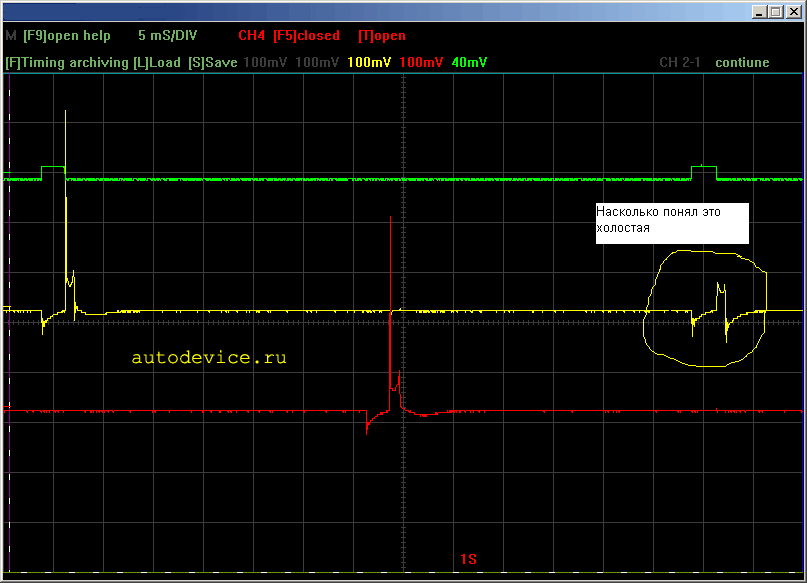The image size is (807, 583).
Task: Select the gray 100mV value beside [S]Save
Action: (x=265, y=63)
